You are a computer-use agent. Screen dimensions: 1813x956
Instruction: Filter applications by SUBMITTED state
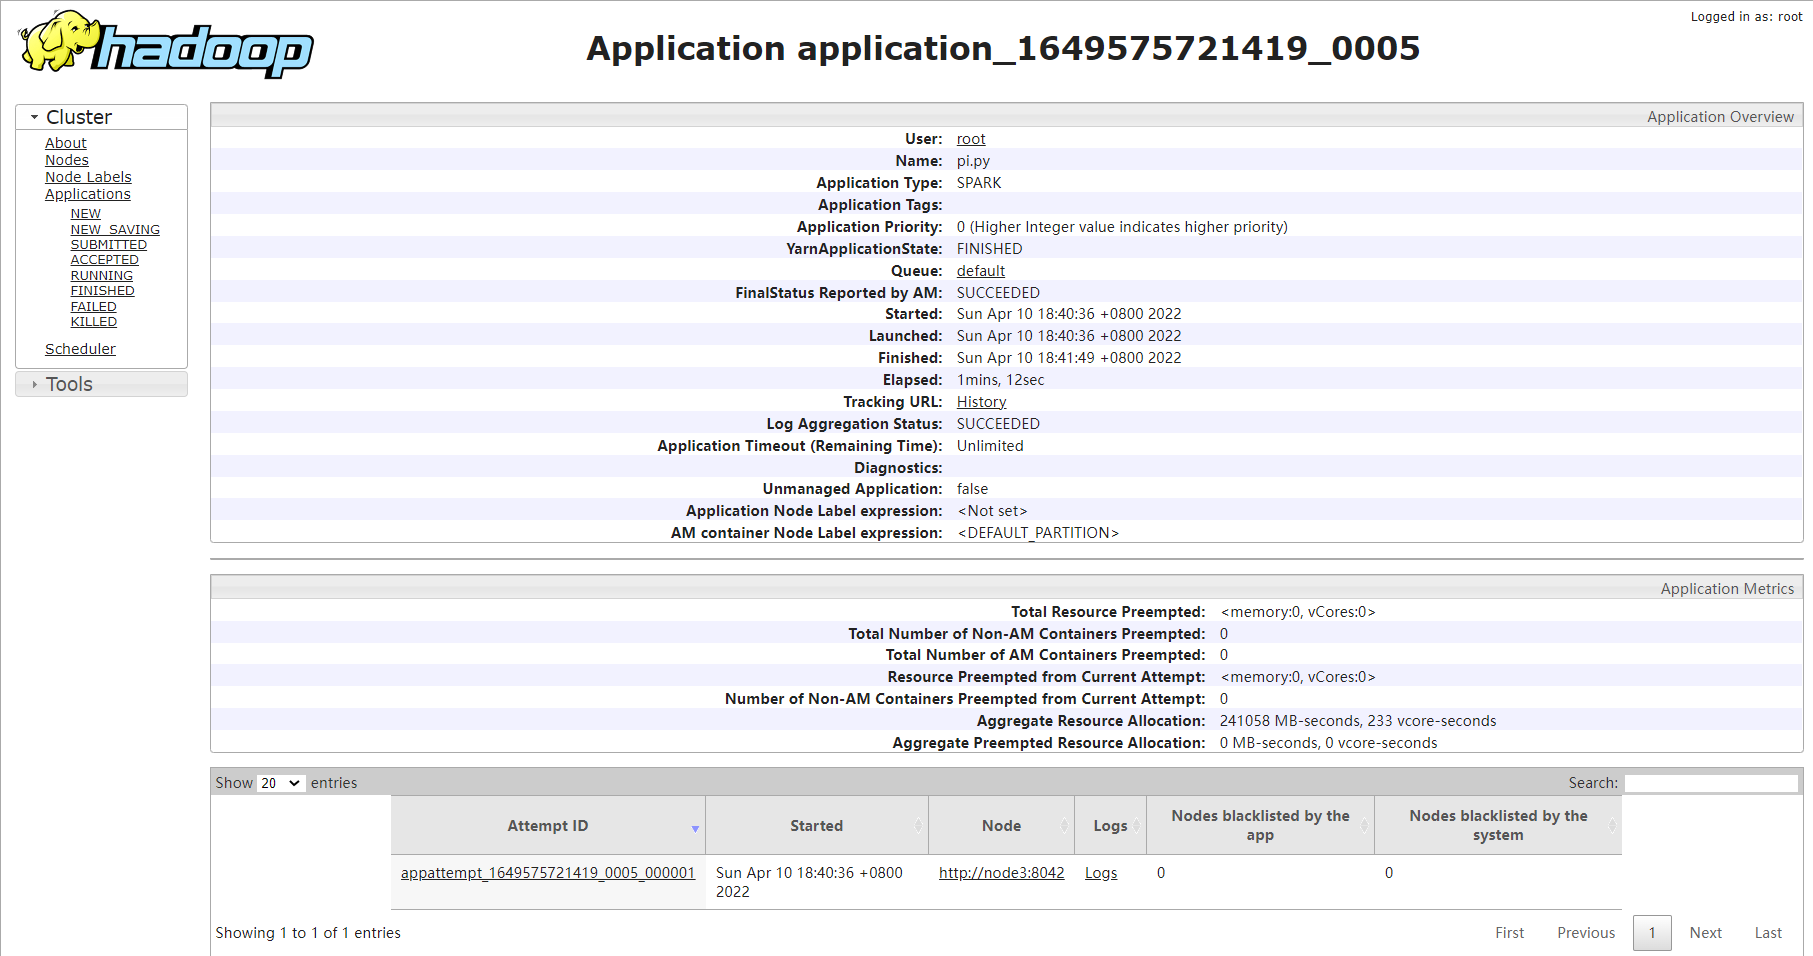109,245
